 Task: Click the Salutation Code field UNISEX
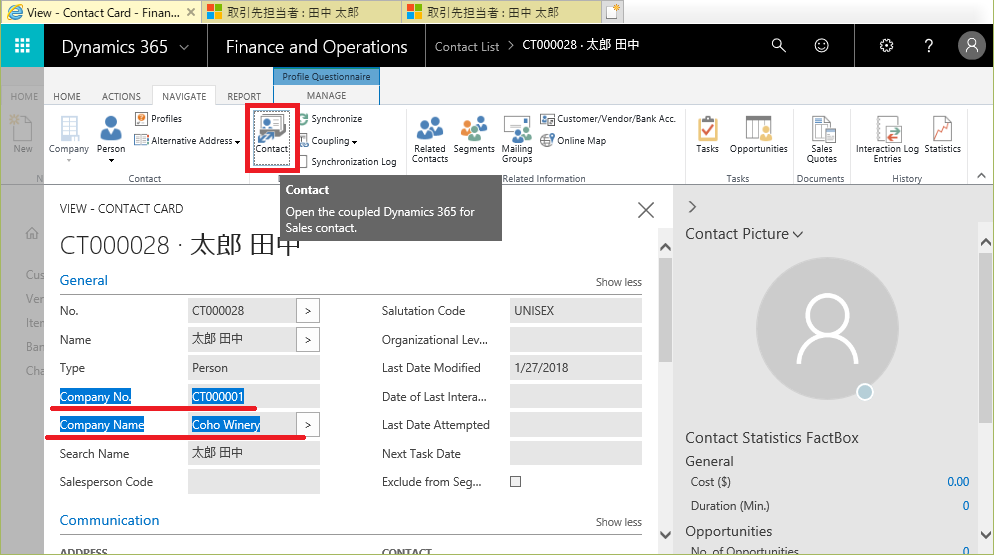tap(576, 311)
